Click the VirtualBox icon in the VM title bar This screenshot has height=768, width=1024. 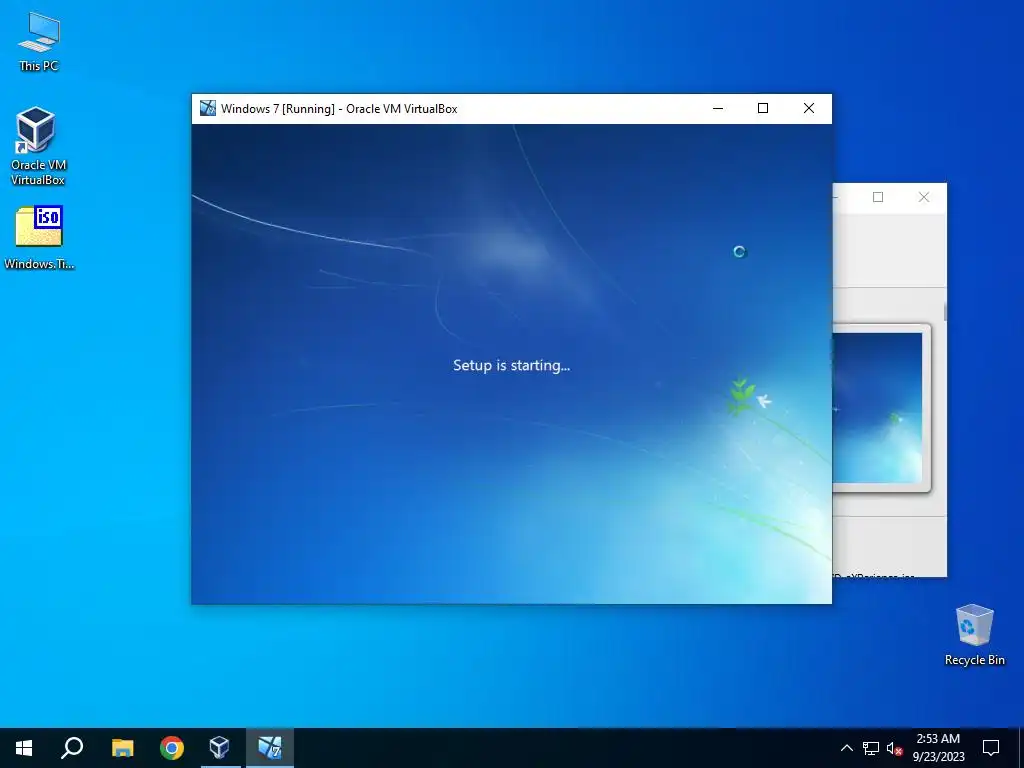208,108
